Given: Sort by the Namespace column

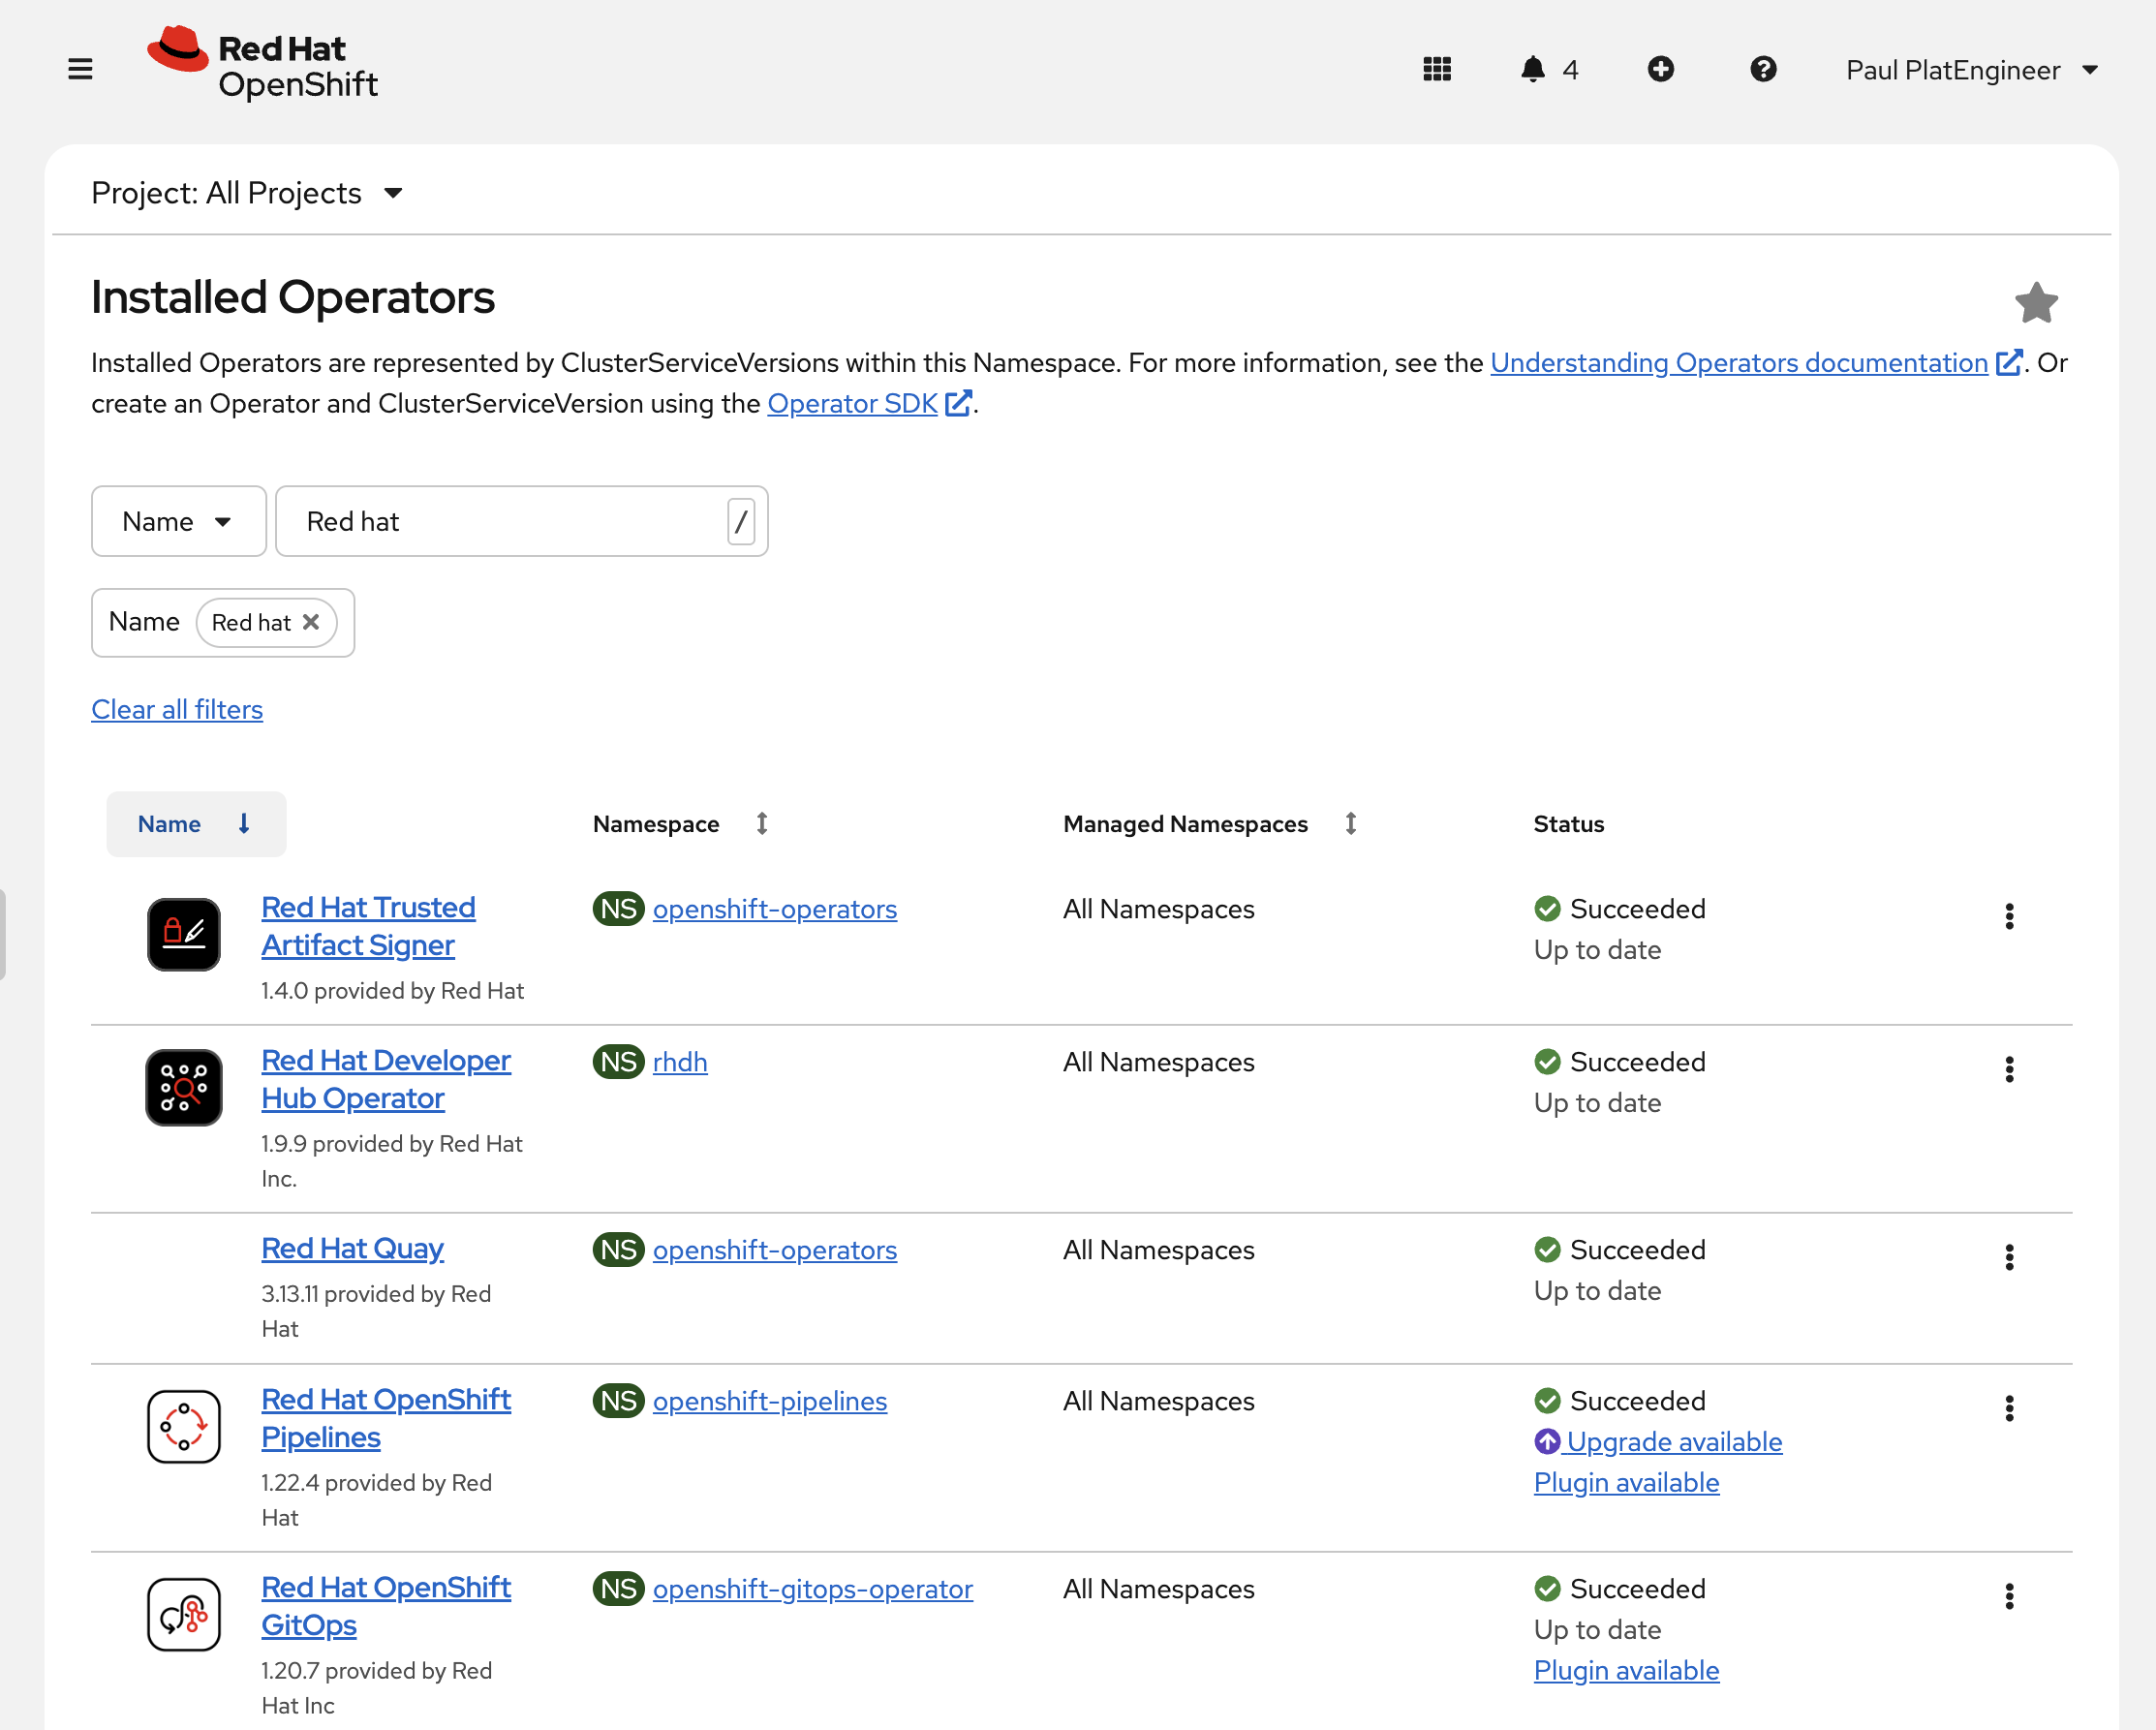Looking at the screenshot, I should click(x=680, y=824).
